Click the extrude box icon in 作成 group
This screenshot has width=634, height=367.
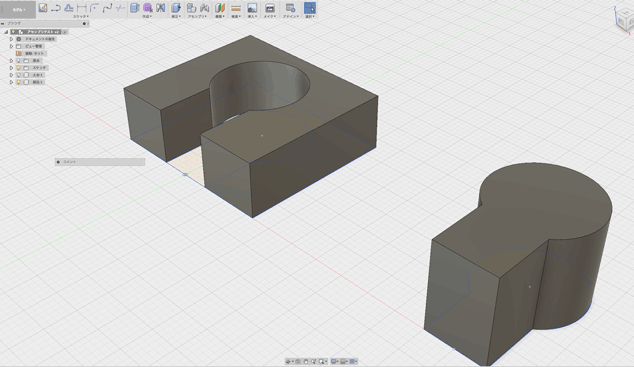(135, 8)
